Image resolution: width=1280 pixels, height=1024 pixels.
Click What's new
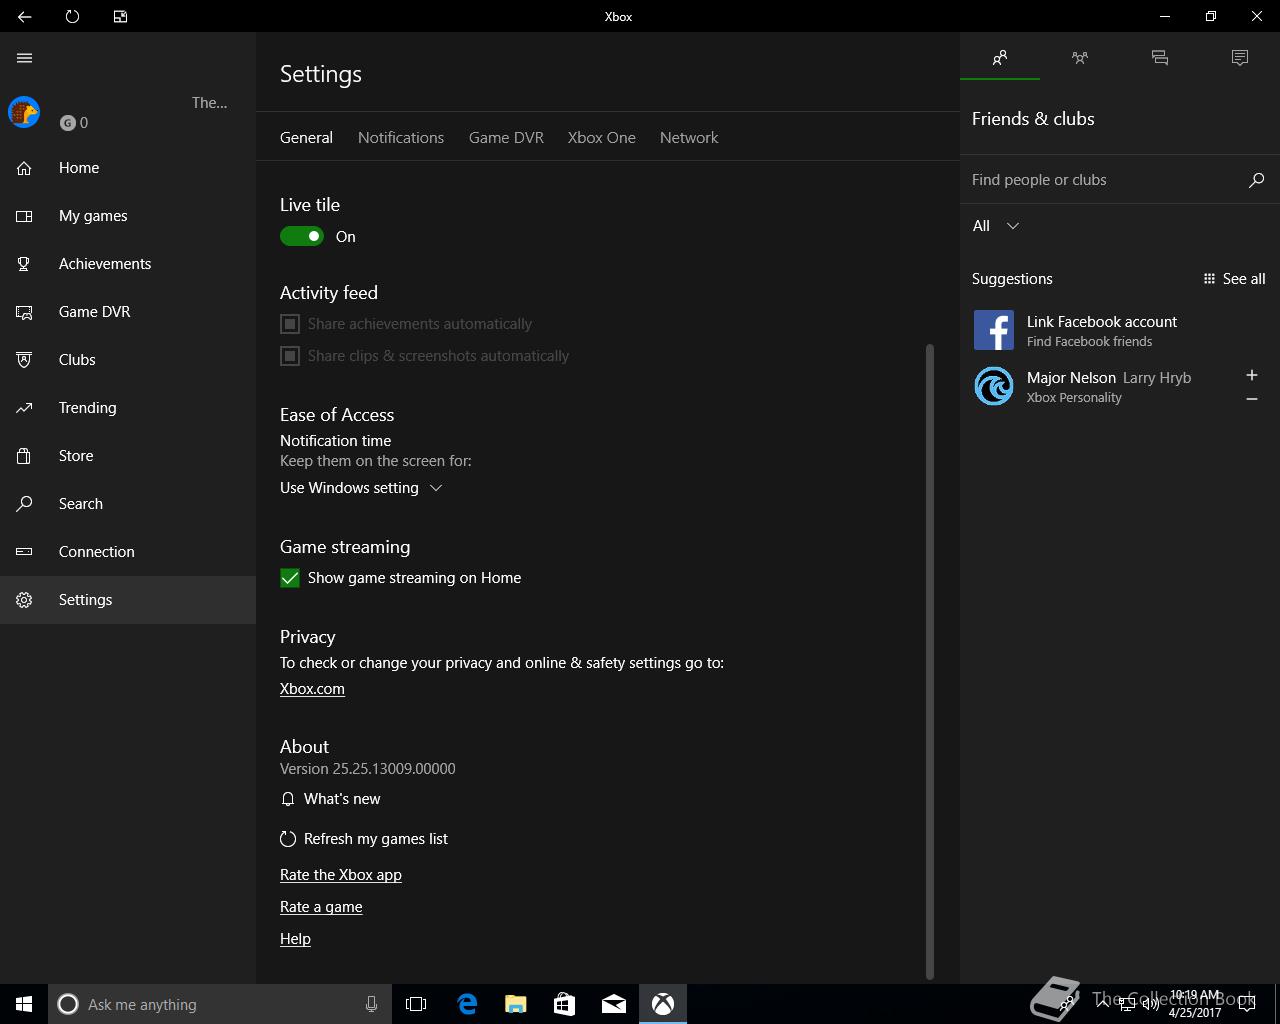pos(331,799)
